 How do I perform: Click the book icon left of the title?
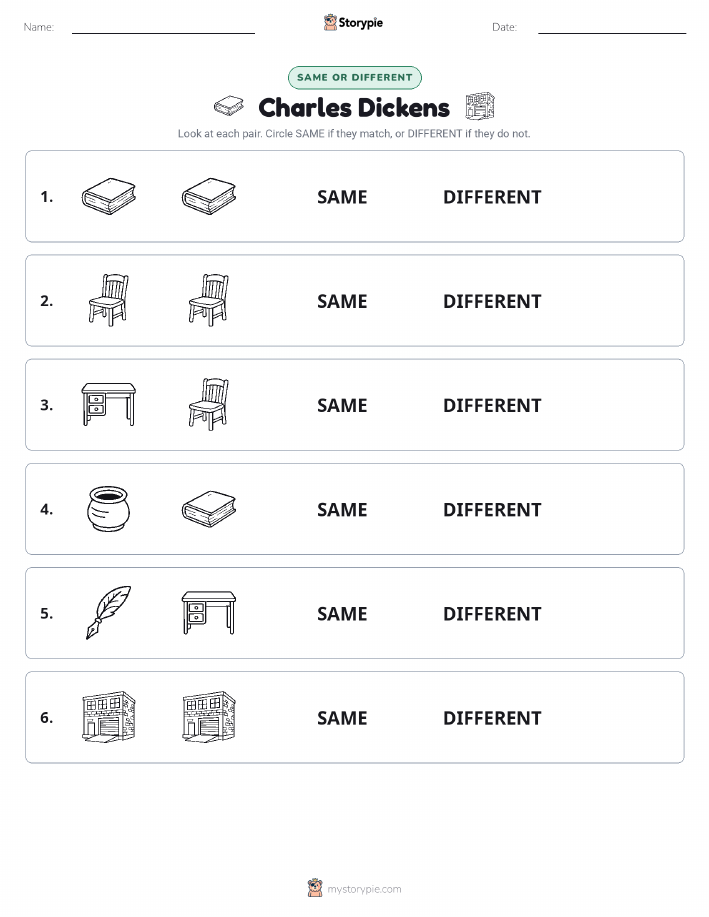(x=229, y=106)
